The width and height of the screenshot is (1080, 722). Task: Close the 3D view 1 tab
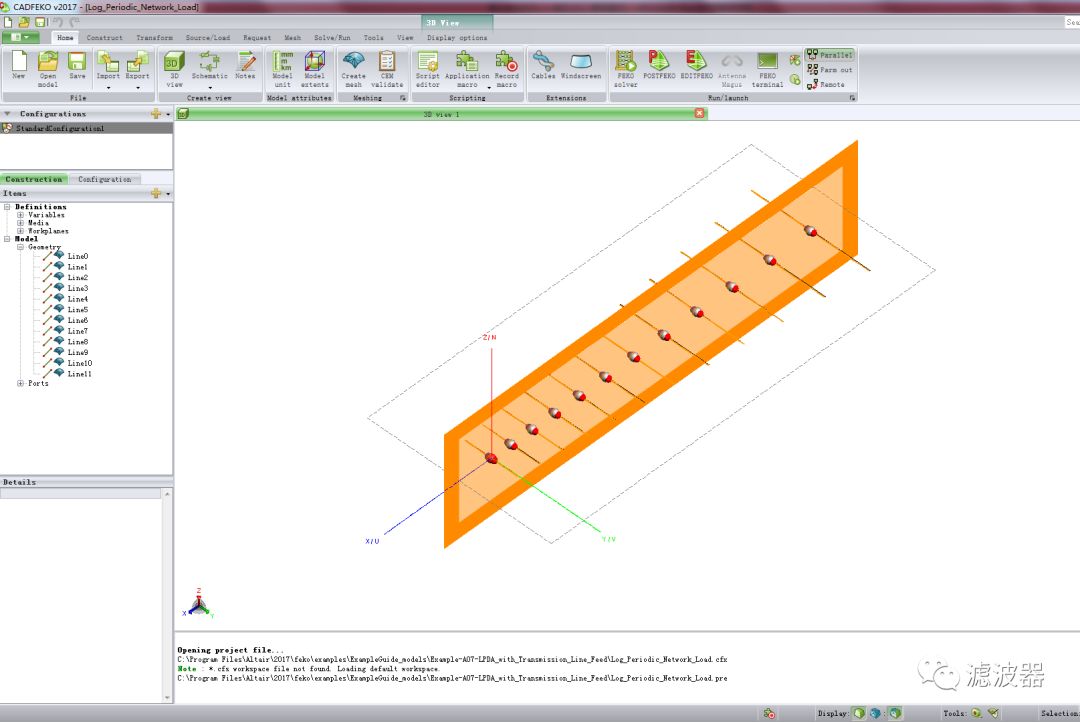tap(700, 113)
